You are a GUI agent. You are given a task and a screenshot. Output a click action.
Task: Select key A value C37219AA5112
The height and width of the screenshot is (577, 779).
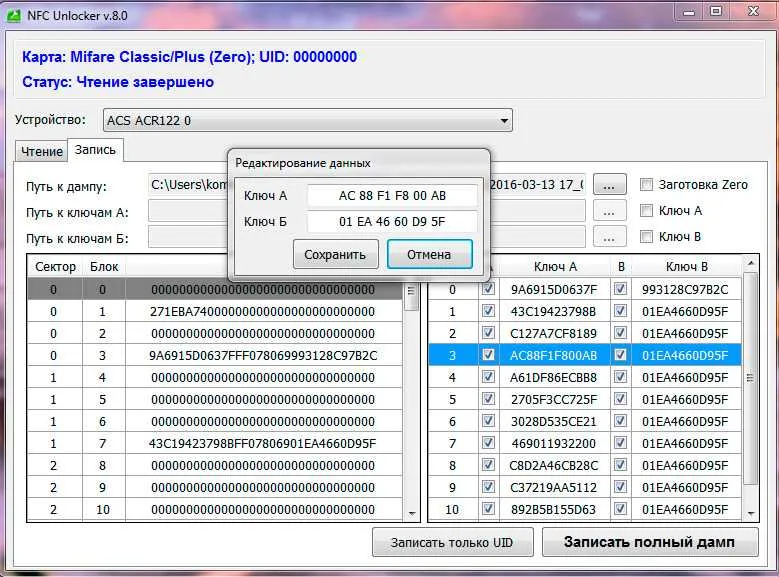tap(554, 487)
